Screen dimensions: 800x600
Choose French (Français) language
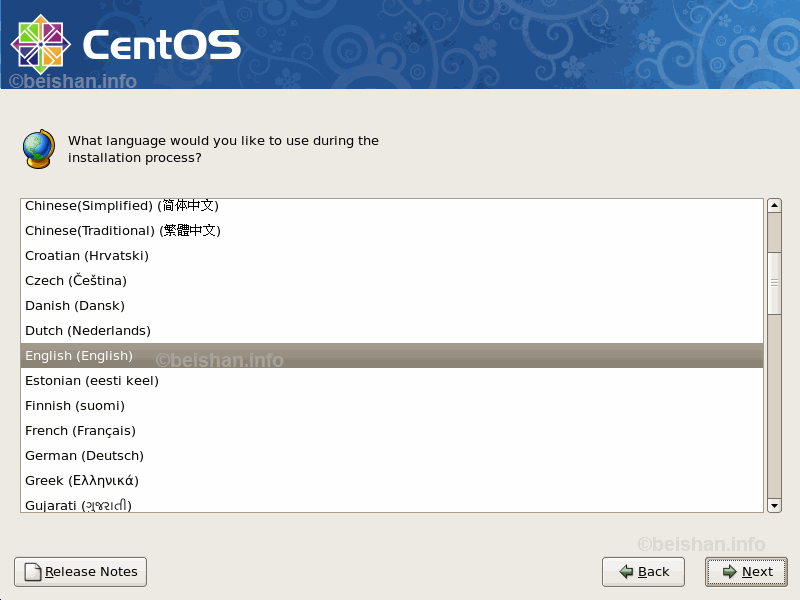(80, 431)
